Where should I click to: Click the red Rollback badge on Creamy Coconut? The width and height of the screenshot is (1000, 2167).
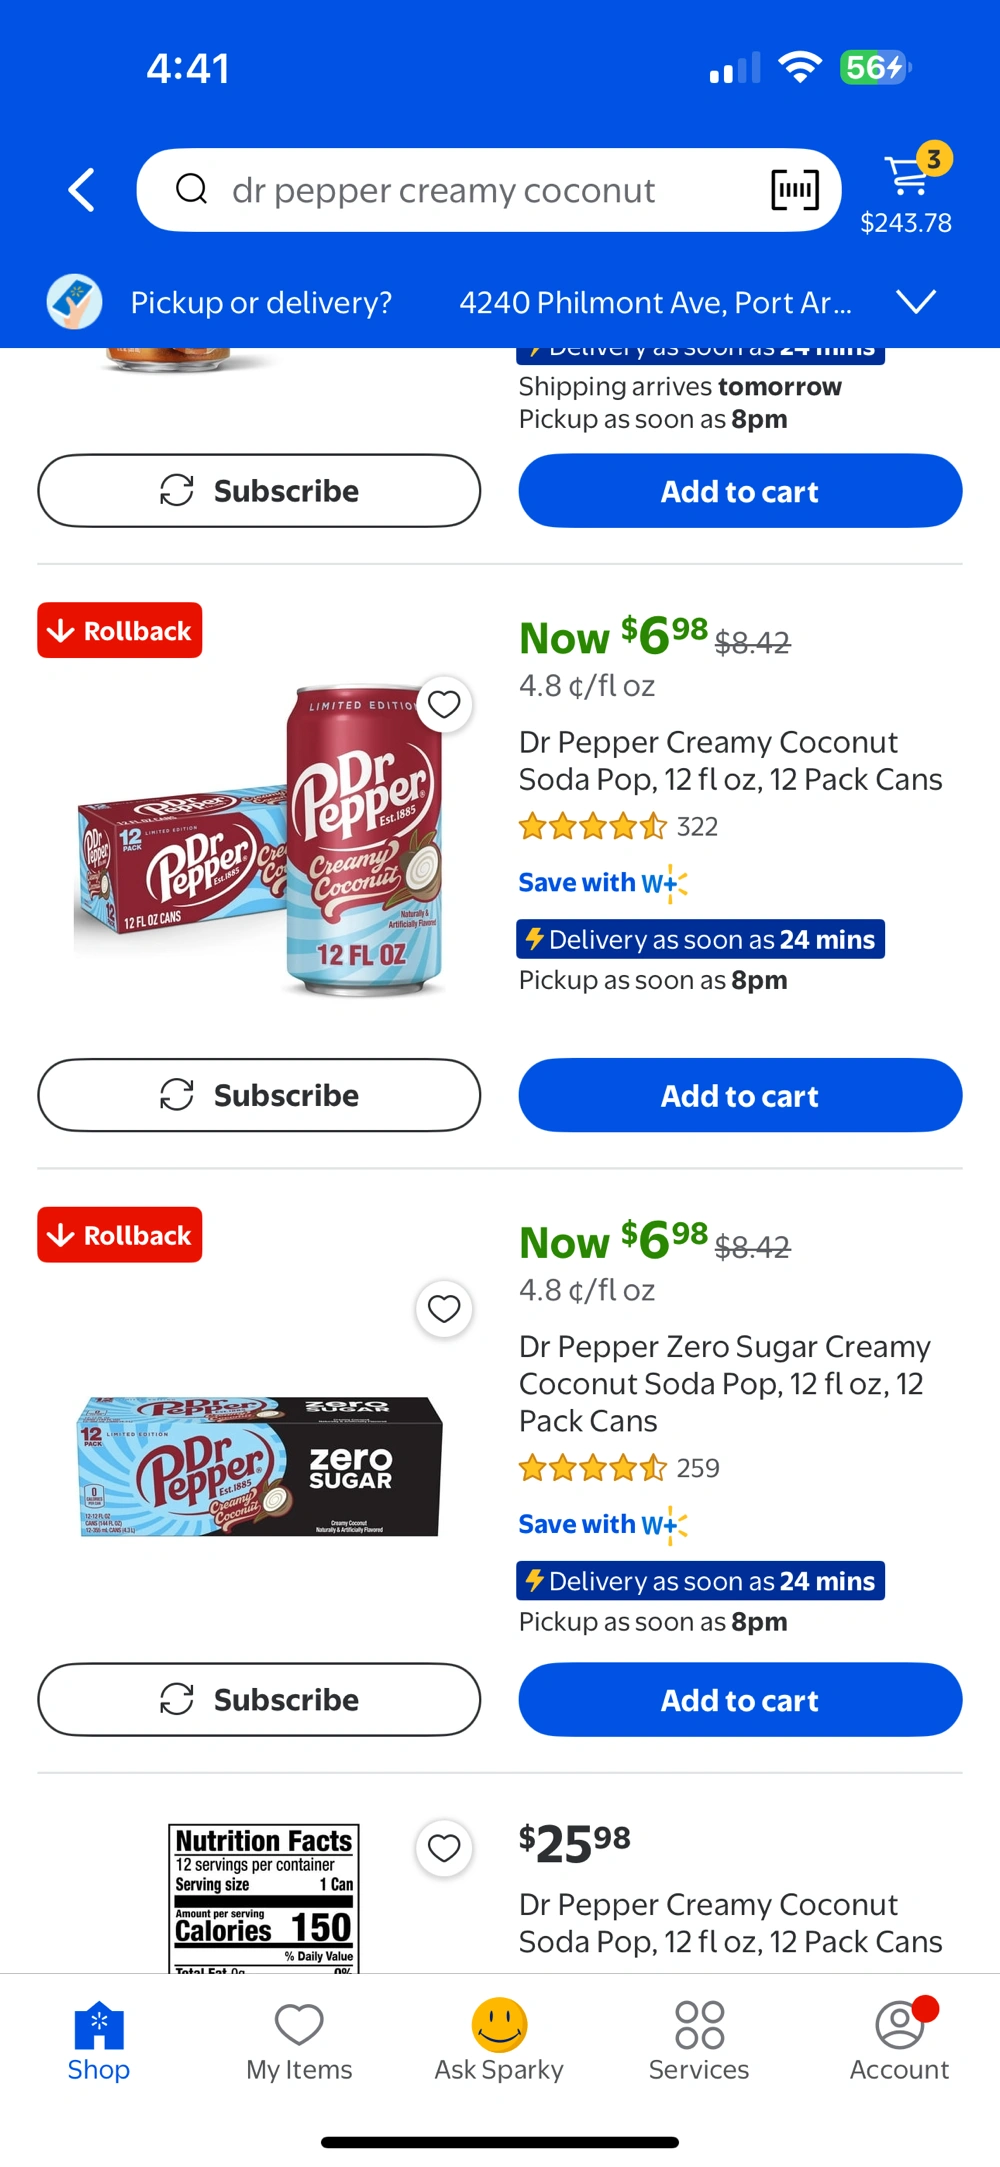(x=120, y=631)
